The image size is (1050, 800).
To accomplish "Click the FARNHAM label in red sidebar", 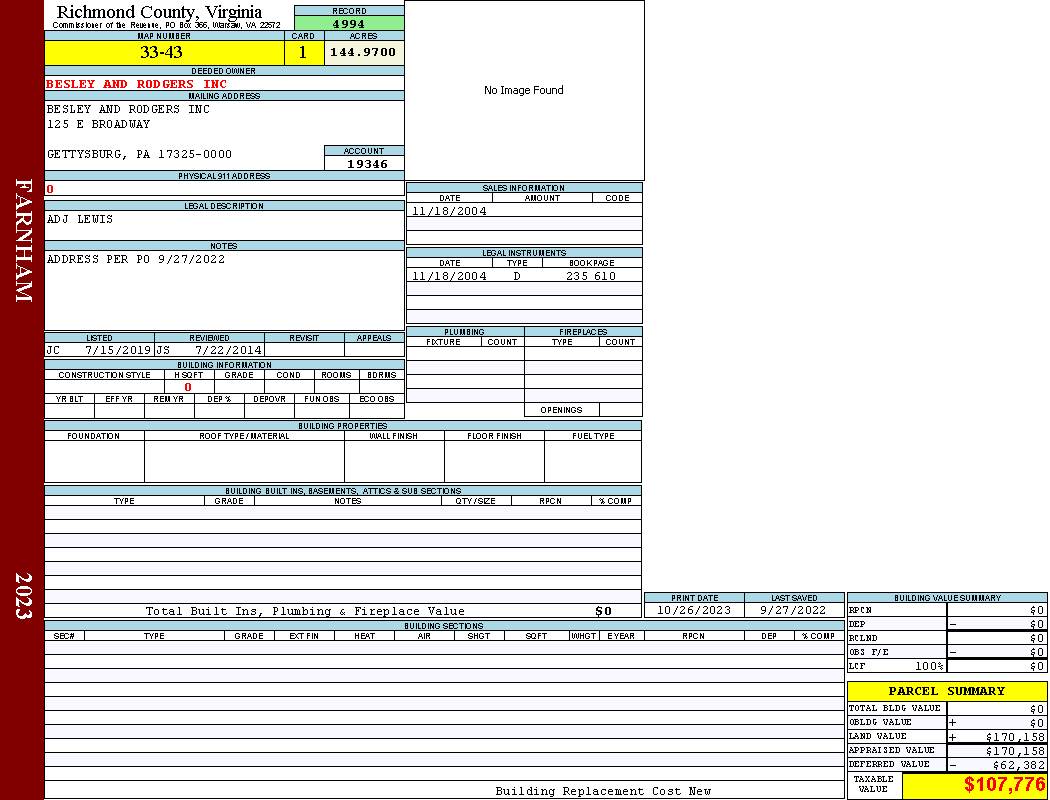I will [x=23, y=240].
